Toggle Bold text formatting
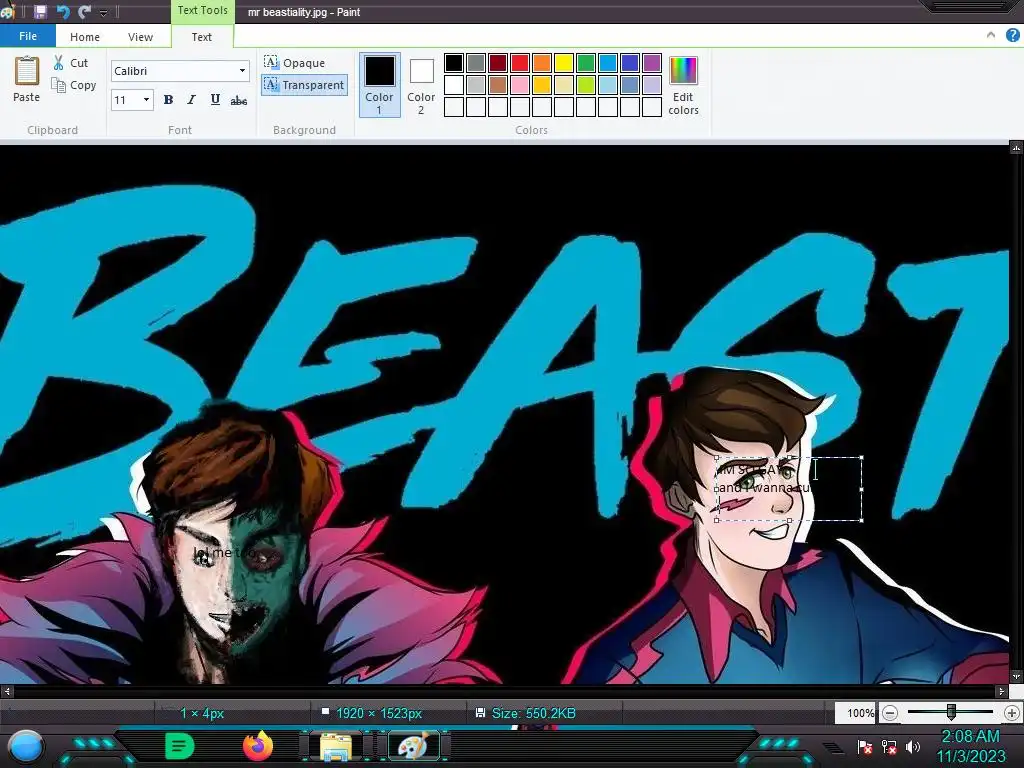 point(168,100)
